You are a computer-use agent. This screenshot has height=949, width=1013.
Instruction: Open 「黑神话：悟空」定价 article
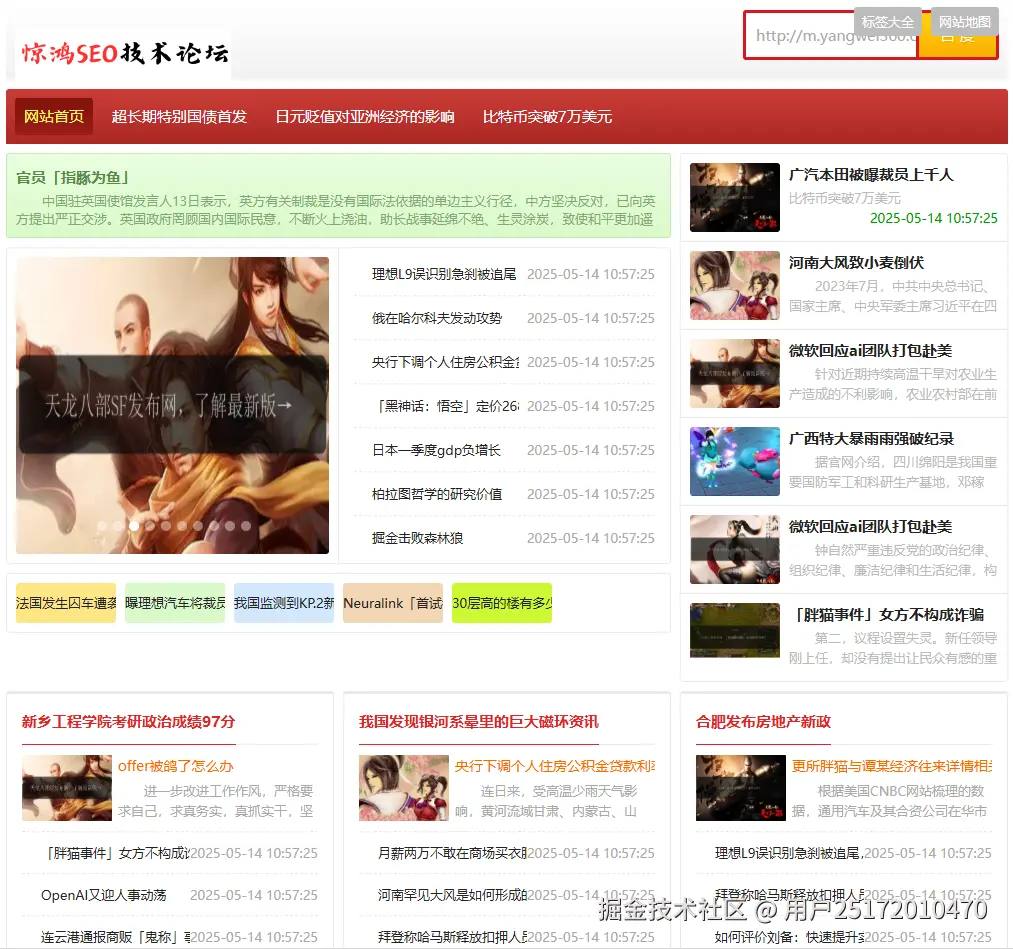(x=445, y=406)
